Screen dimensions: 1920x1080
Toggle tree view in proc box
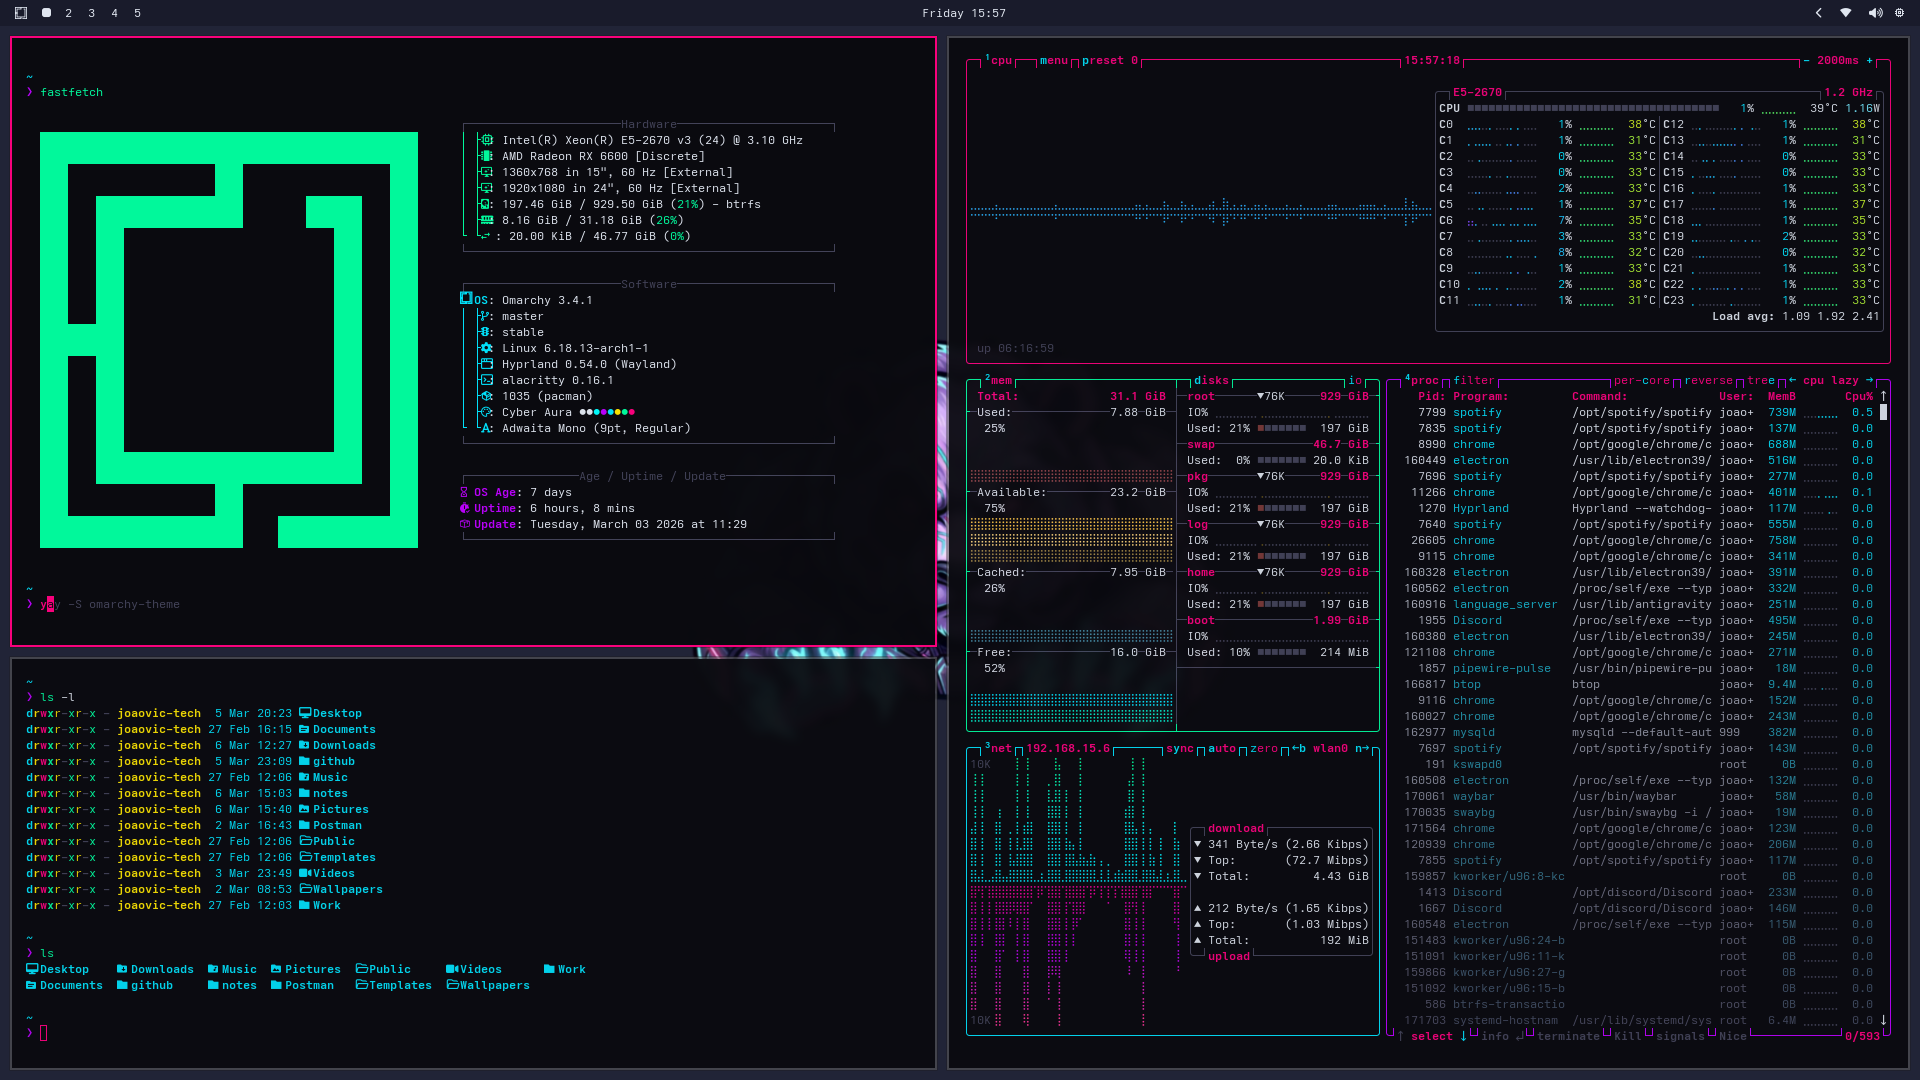pos(1761,380)
